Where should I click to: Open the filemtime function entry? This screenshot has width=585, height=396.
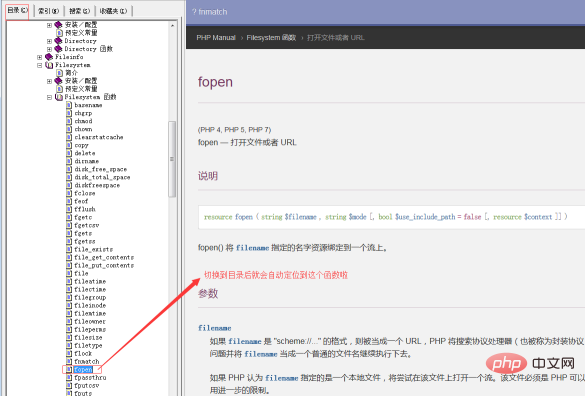[90, 314]
